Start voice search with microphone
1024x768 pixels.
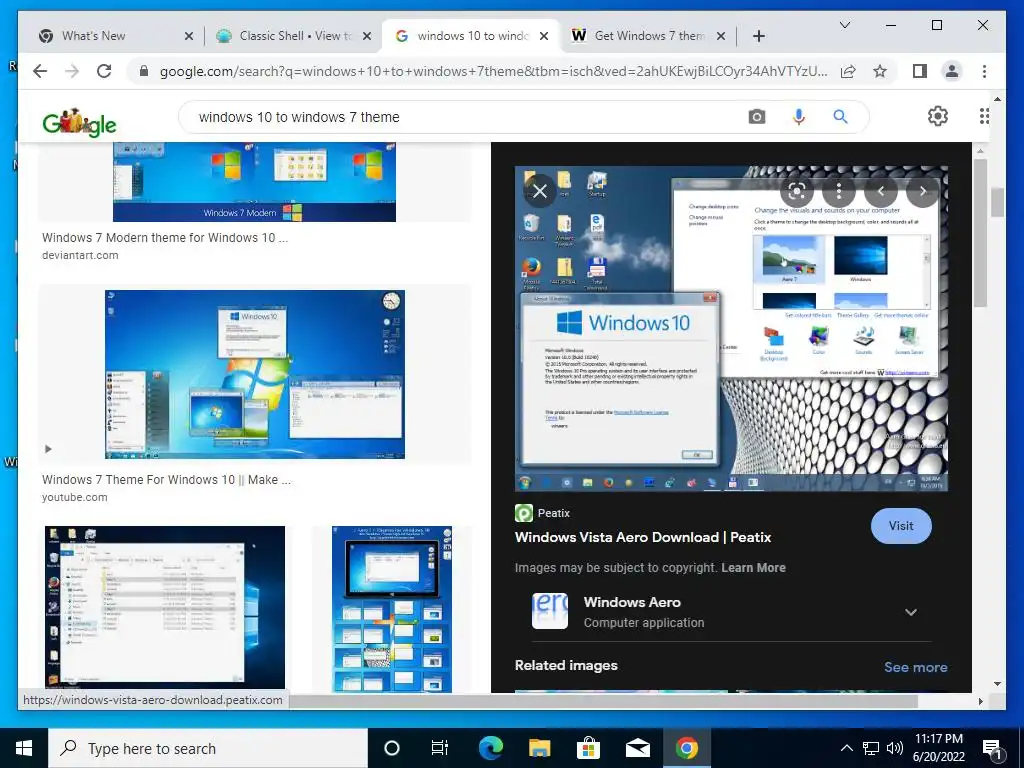[798, 117]
